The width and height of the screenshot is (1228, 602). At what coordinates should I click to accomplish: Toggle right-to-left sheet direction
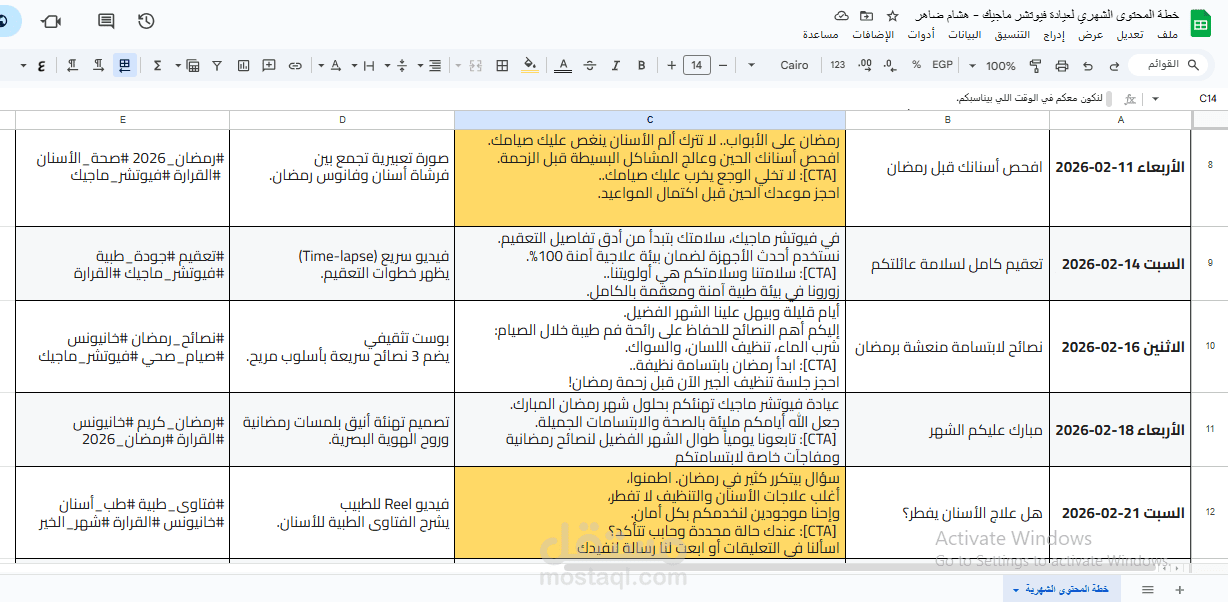click(125, 66)
